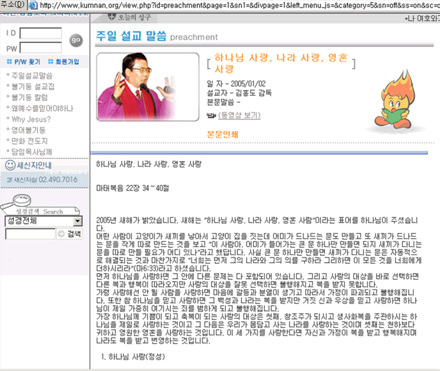Screen dimensions: 440x371
Task: Open 불기둥 칼럼 menu item
Action: [29, 97]
